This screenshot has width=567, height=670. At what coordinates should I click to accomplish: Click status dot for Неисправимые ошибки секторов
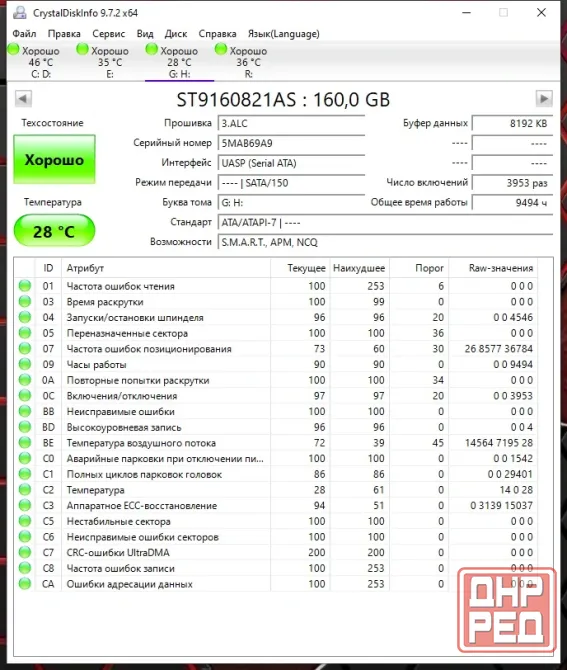tap(25, 536)
